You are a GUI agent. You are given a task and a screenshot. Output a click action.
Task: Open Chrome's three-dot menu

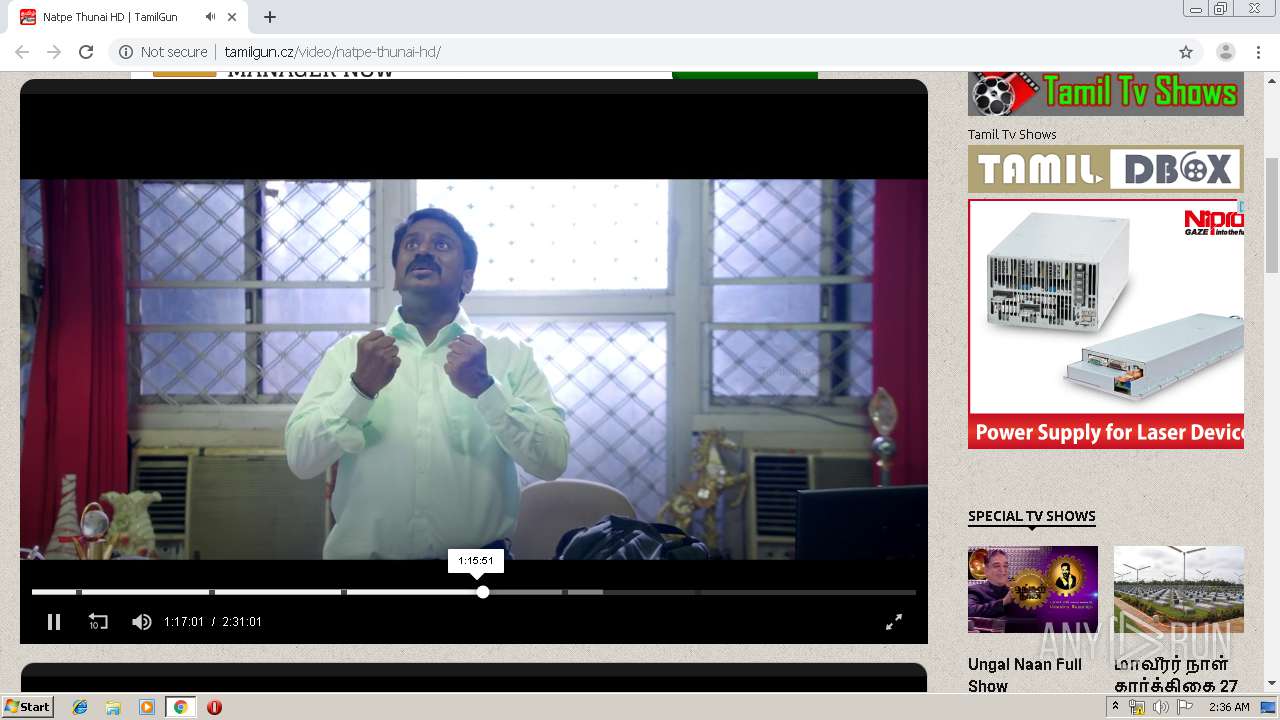pos(1258,52)
